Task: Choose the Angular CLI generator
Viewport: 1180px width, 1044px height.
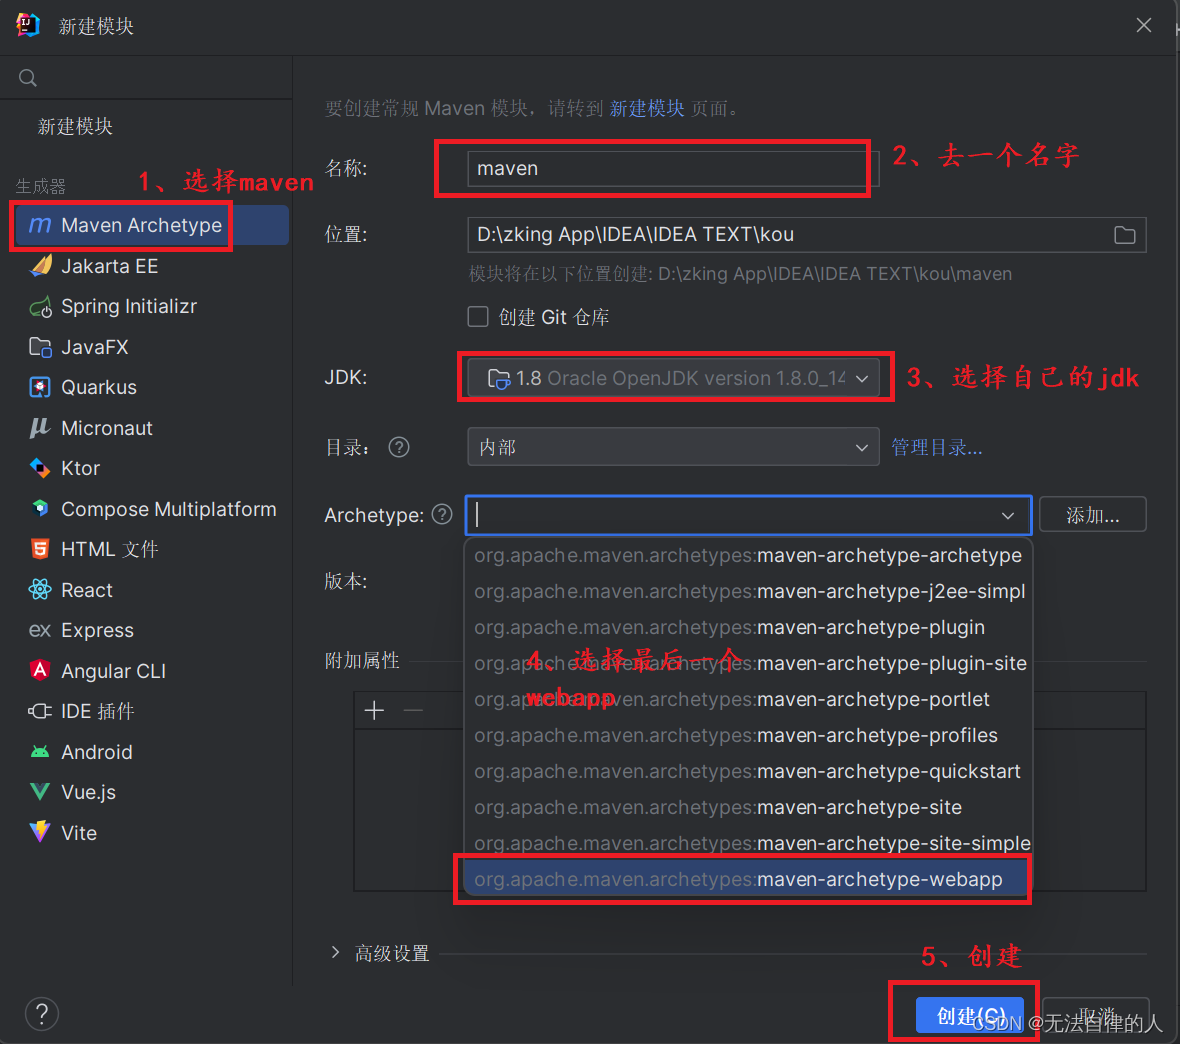Action: coord(114,670)
